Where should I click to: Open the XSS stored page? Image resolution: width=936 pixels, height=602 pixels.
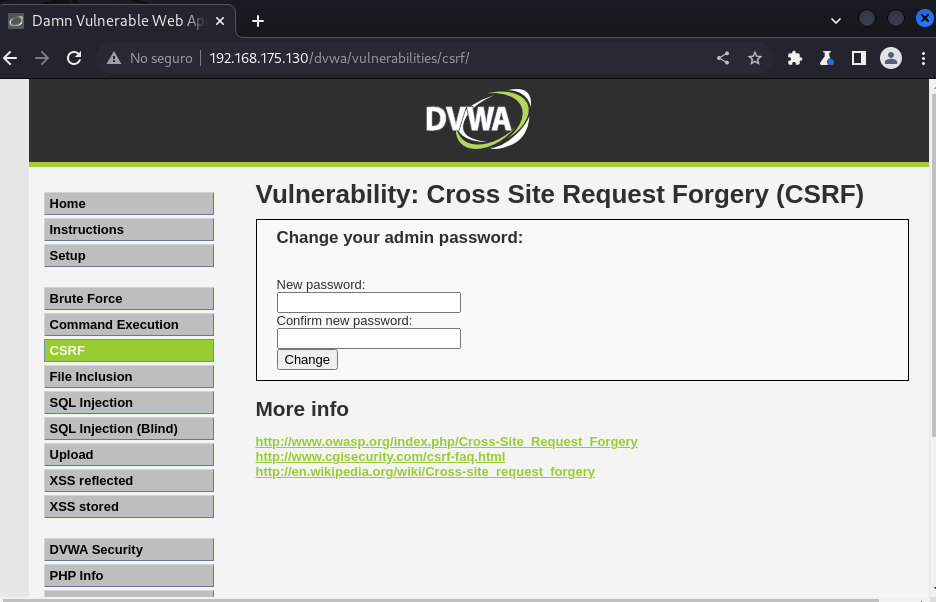(129, 506)
